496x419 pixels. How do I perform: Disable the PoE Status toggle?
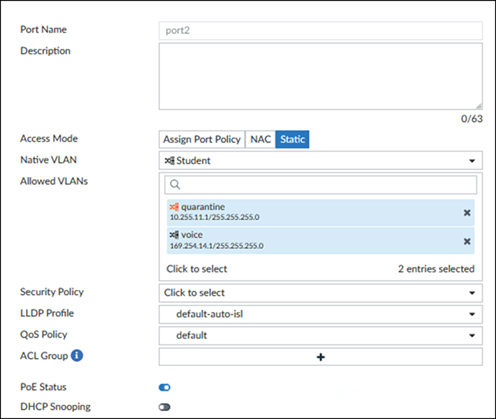pyautogui.click(x=165, y=387)
